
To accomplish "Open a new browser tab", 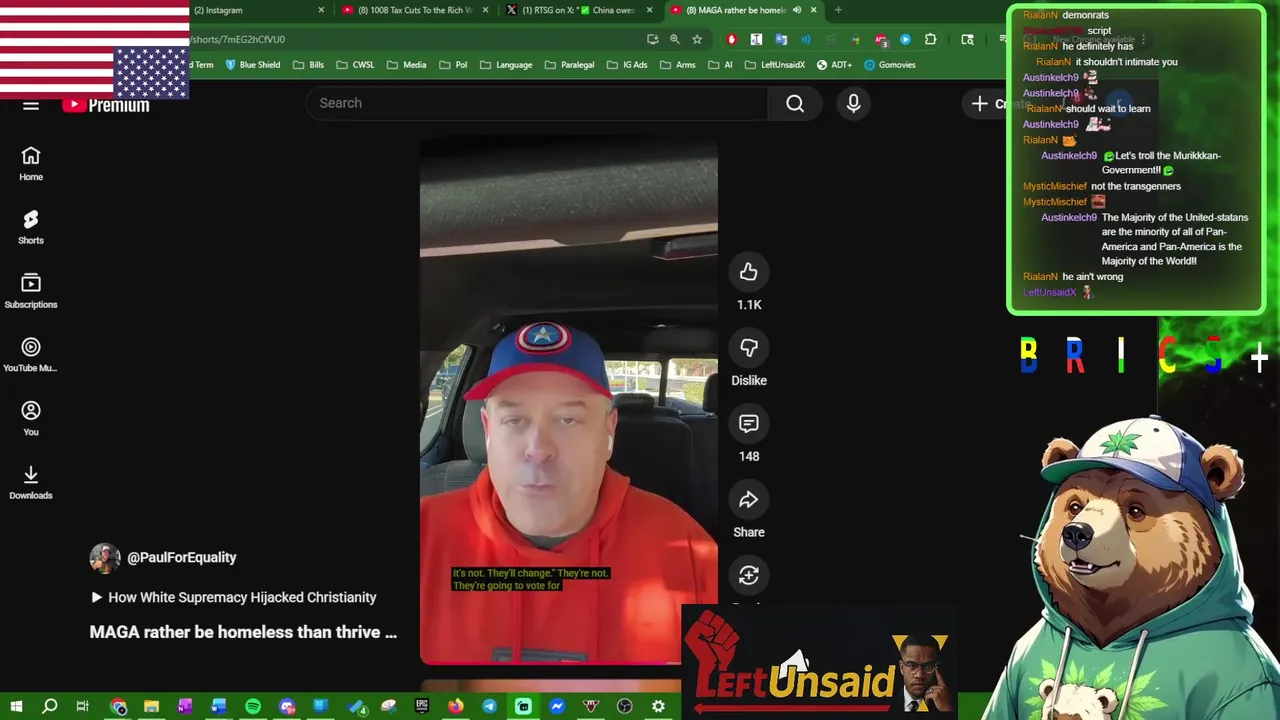I will pos(838,10).
